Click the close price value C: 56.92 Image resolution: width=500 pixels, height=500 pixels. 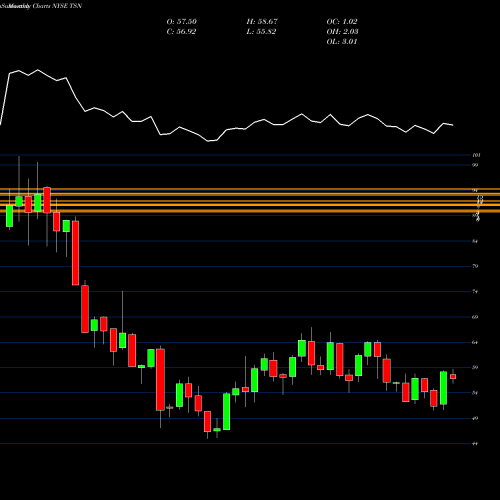(181, 32)
